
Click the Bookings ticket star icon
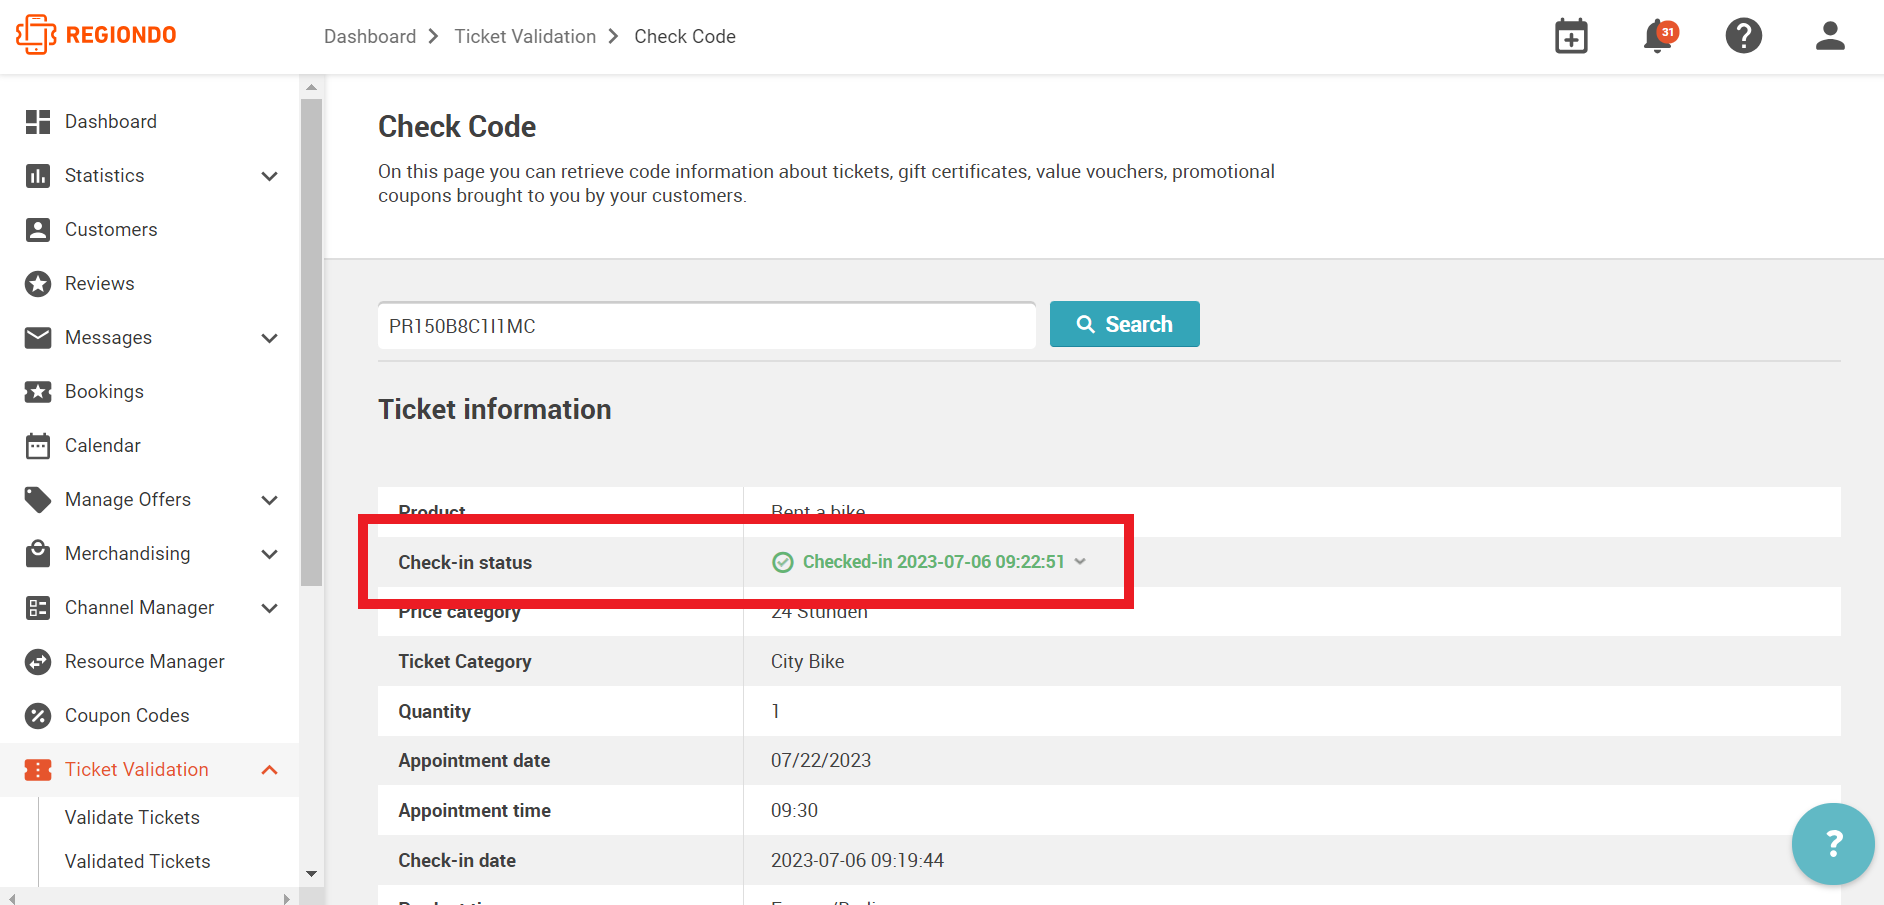point(38,392)
